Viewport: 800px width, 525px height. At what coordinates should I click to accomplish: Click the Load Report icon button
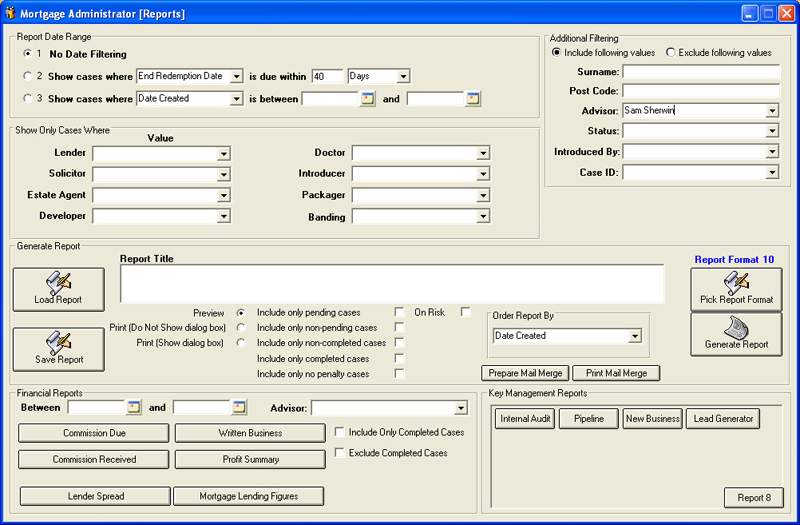[x=58, y=289]
